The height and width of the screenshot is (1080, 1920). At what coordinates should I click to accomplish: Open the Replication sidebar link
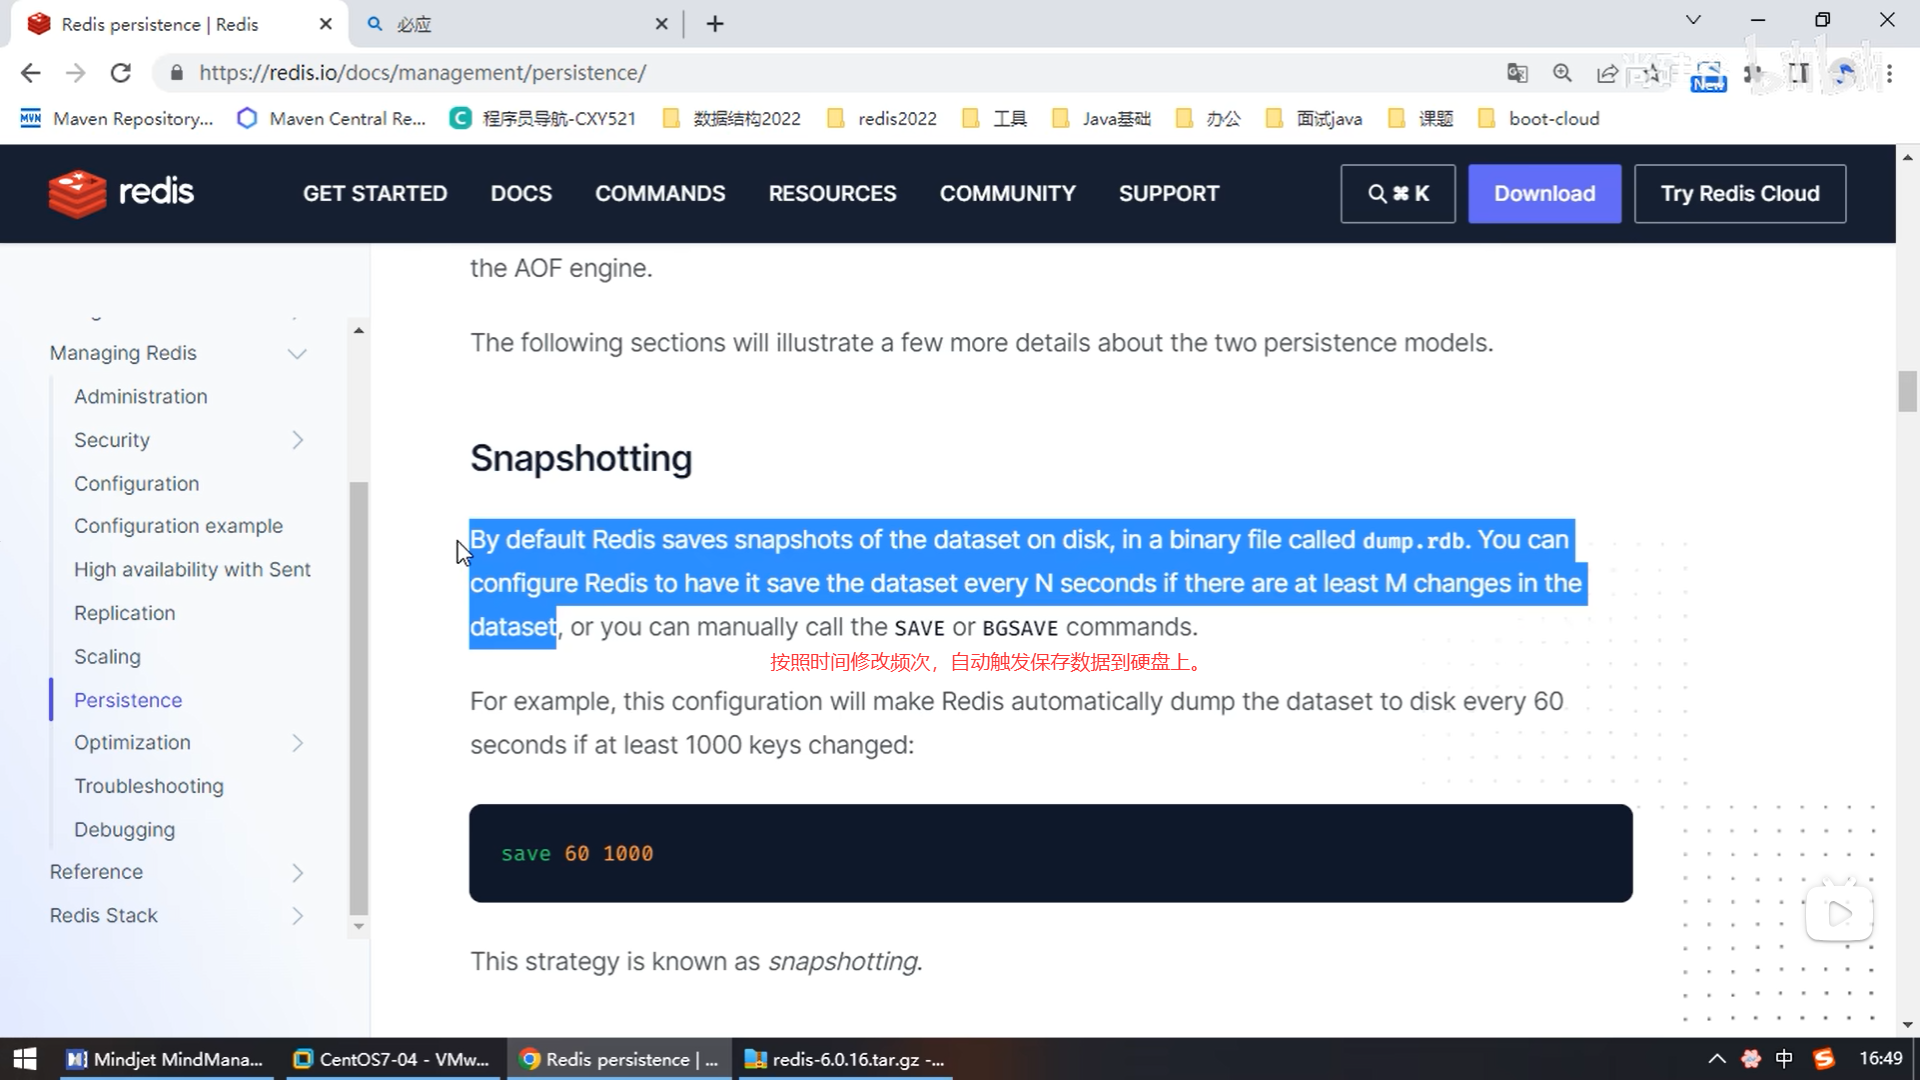125,613
